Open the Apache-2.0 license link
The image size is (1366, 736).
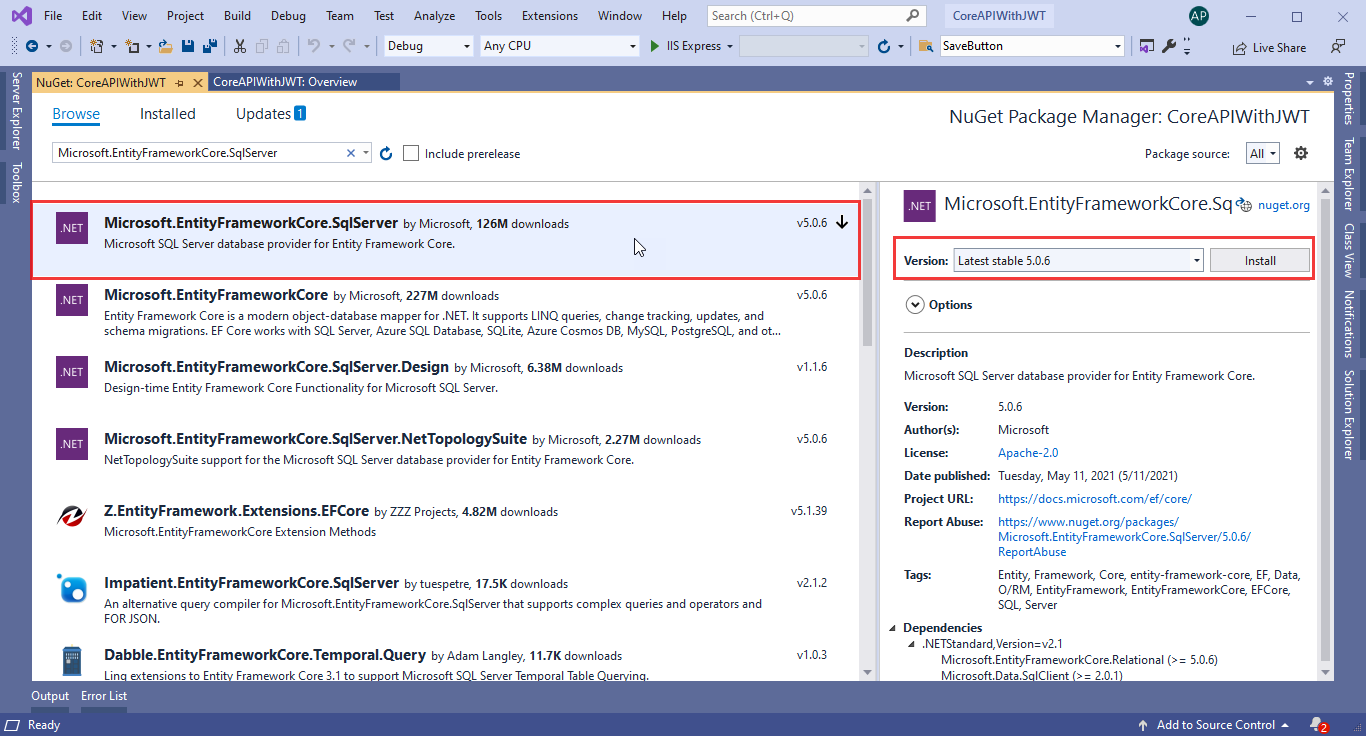click(1028, 453)
